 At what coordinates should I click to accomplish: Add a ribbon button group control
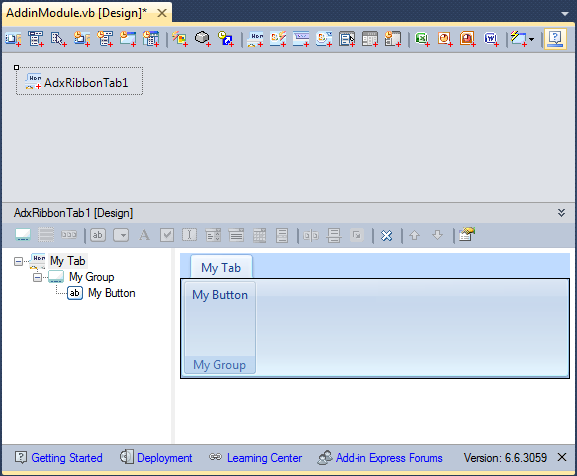[69, 235]
